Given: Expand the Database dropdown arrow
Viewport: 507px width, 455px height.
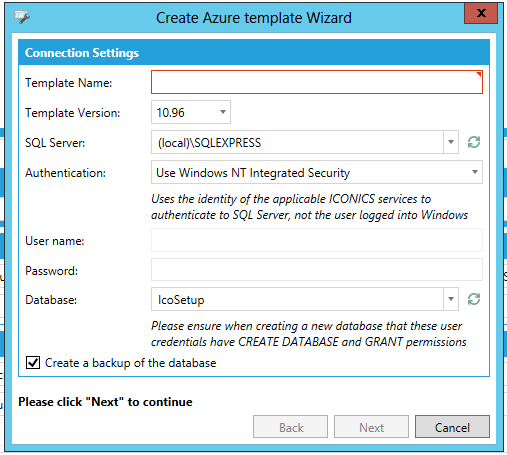Looking at the screenshot, I should tap(451, 299).
